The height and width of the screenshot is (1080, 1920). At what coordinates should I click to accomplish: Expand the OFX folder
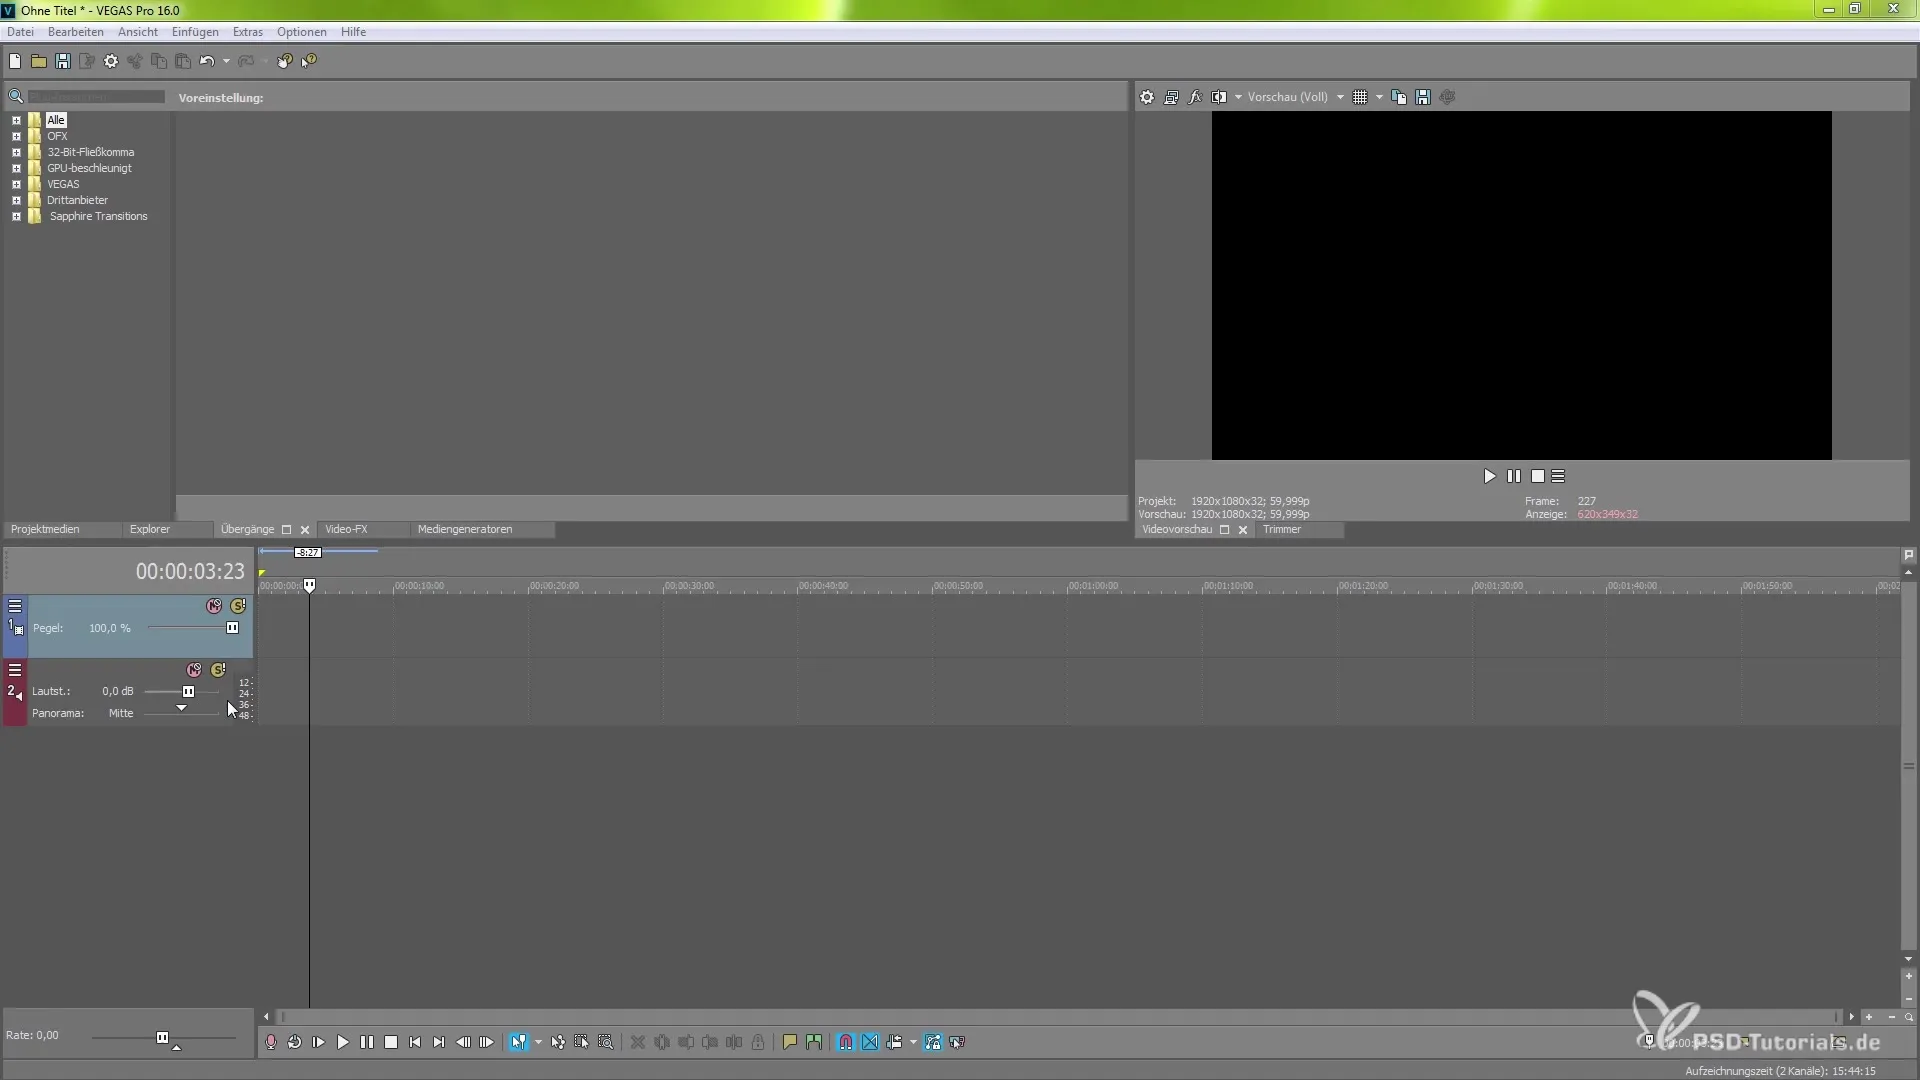click(16, 136)
